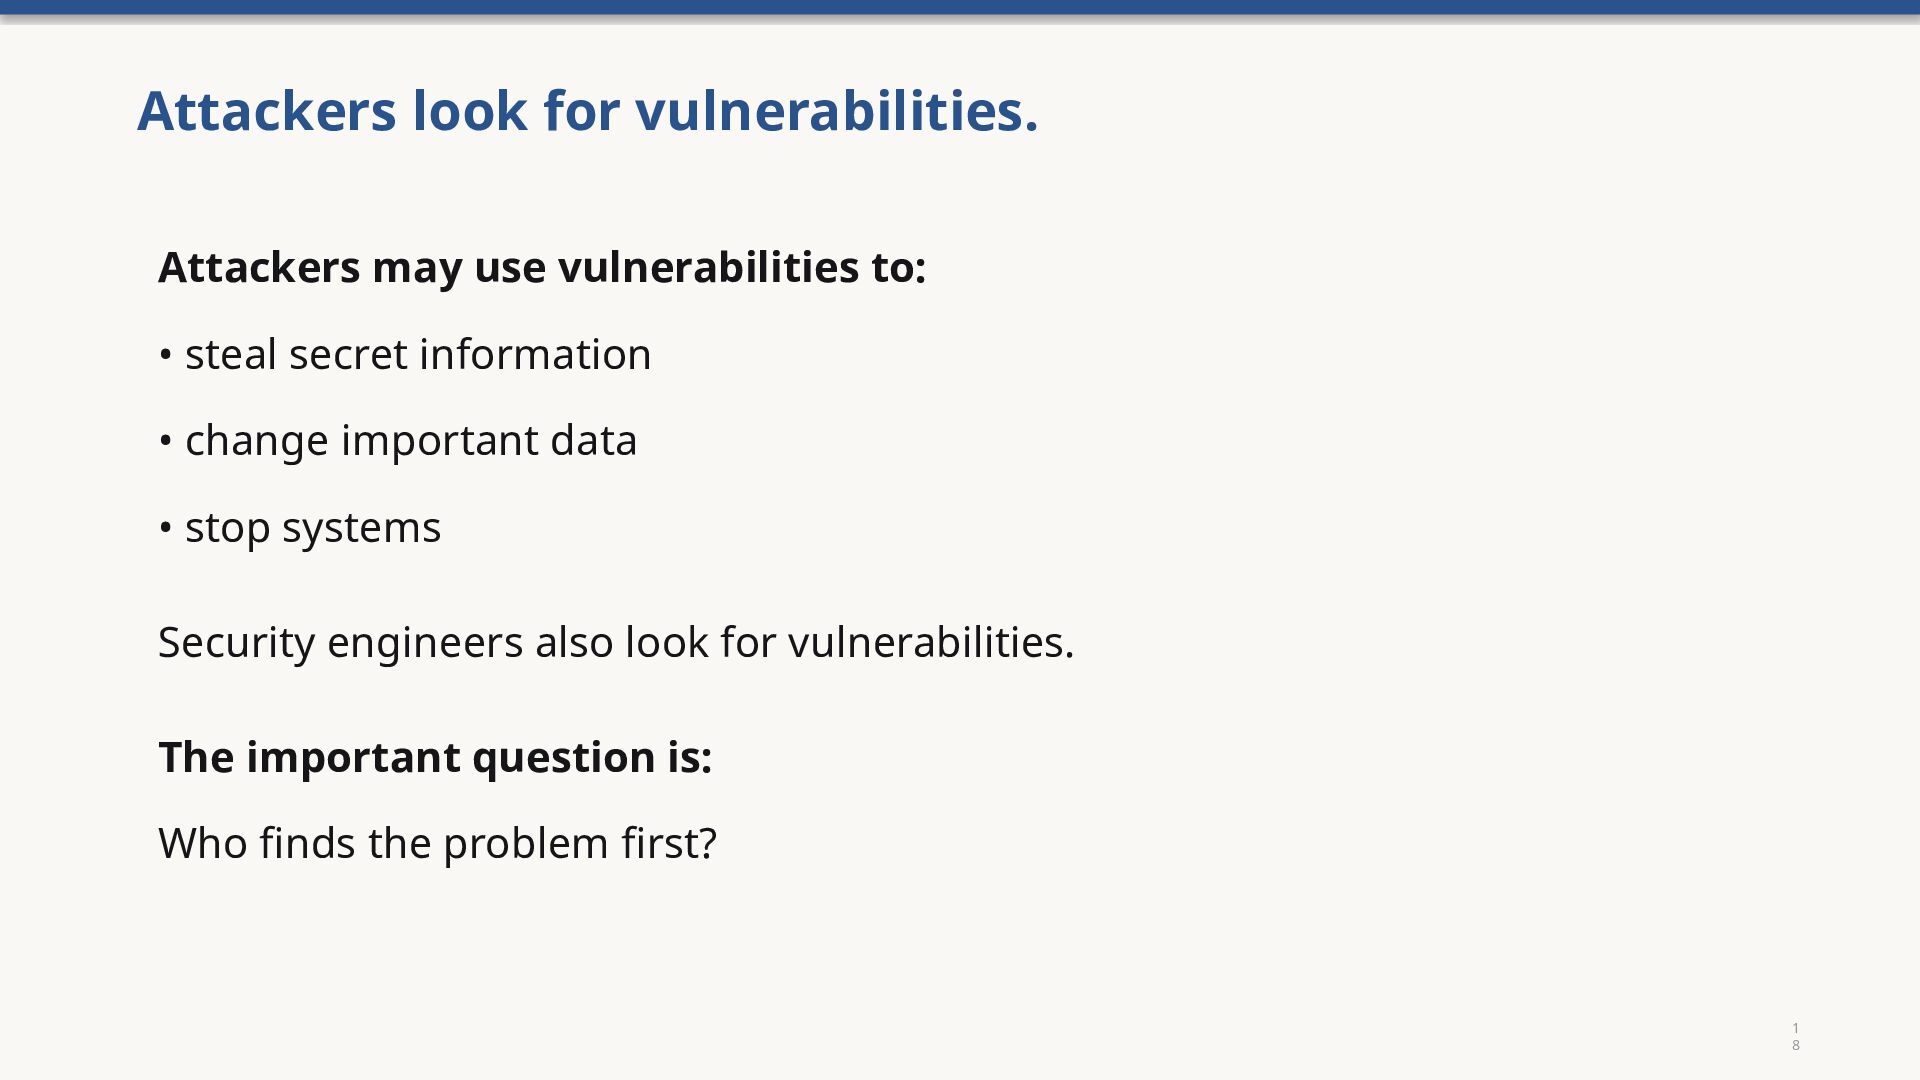Select the heading "Attackers may use vulnerabilities to:"
Image resolution: width=1920 pixels, height=1080 pixels.
[x=542, y=268]
